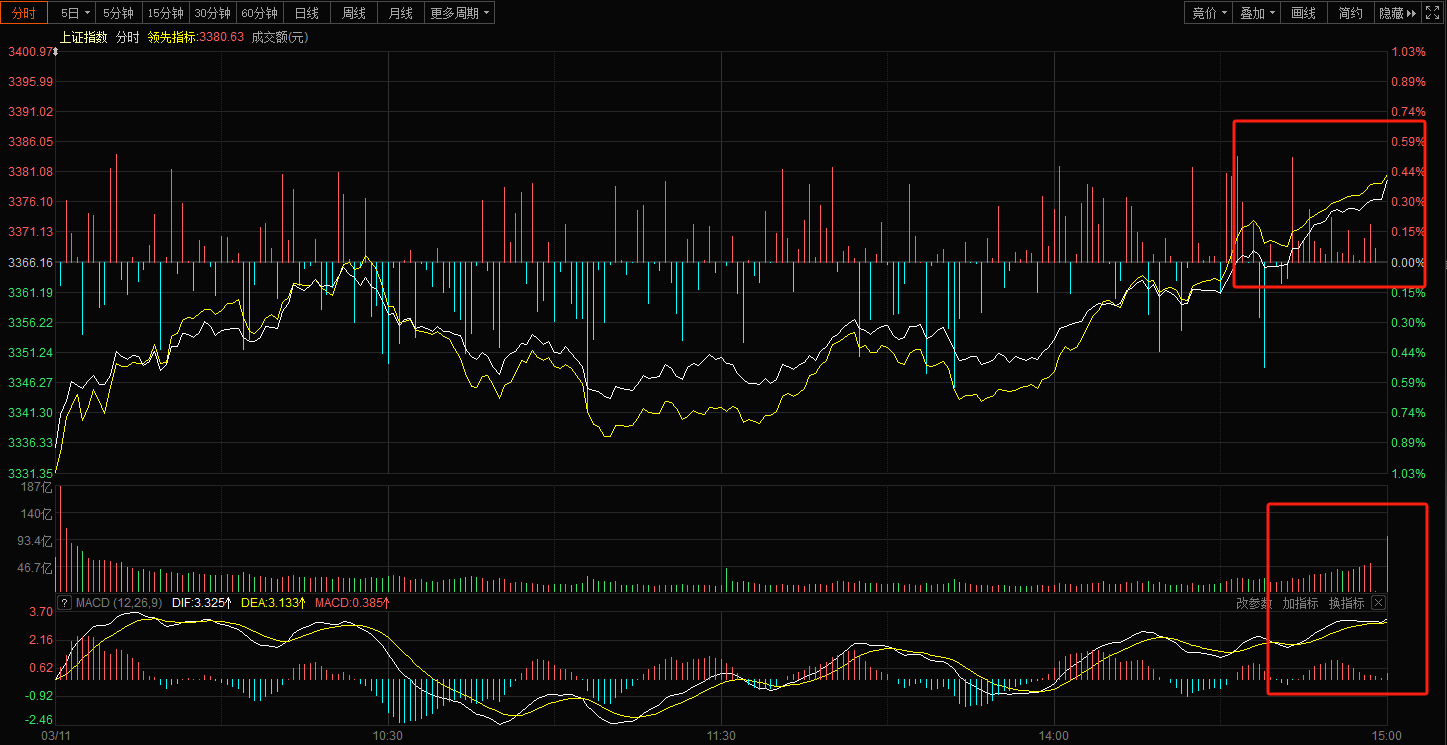Click the 3381.08 price axis label

[29, 172]
